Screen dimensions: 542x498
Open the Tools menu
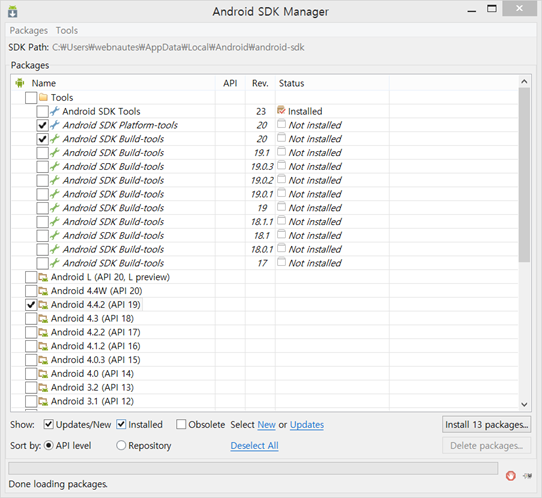[67, 31]
